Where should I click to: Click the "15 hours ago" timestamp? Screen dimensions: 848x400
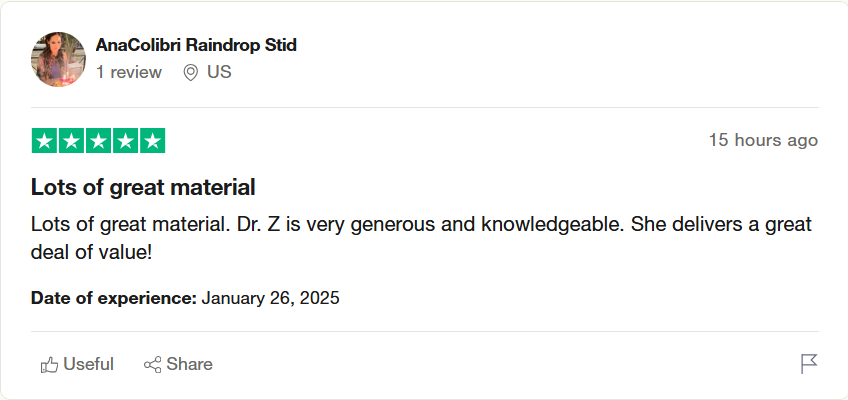[763, 141]
